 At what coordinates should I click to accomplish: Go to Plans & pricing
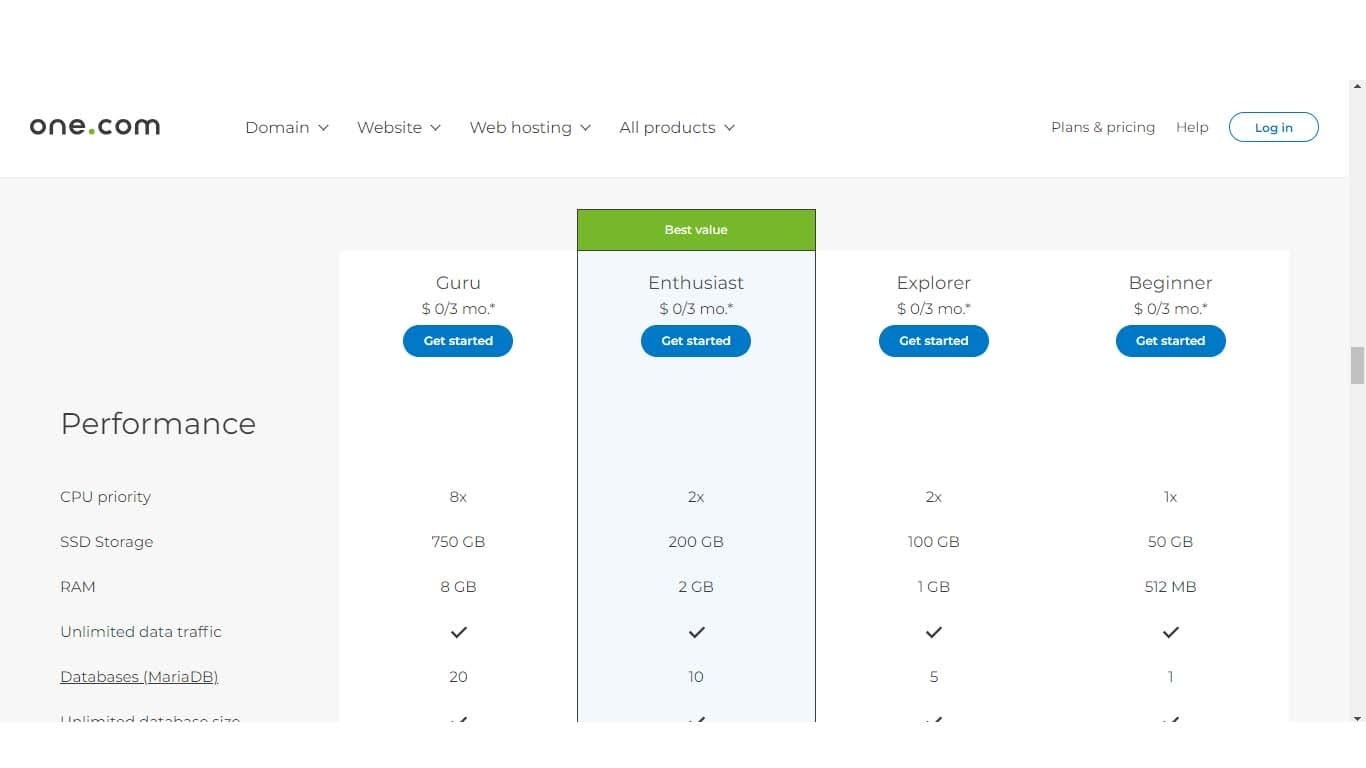1103,127
